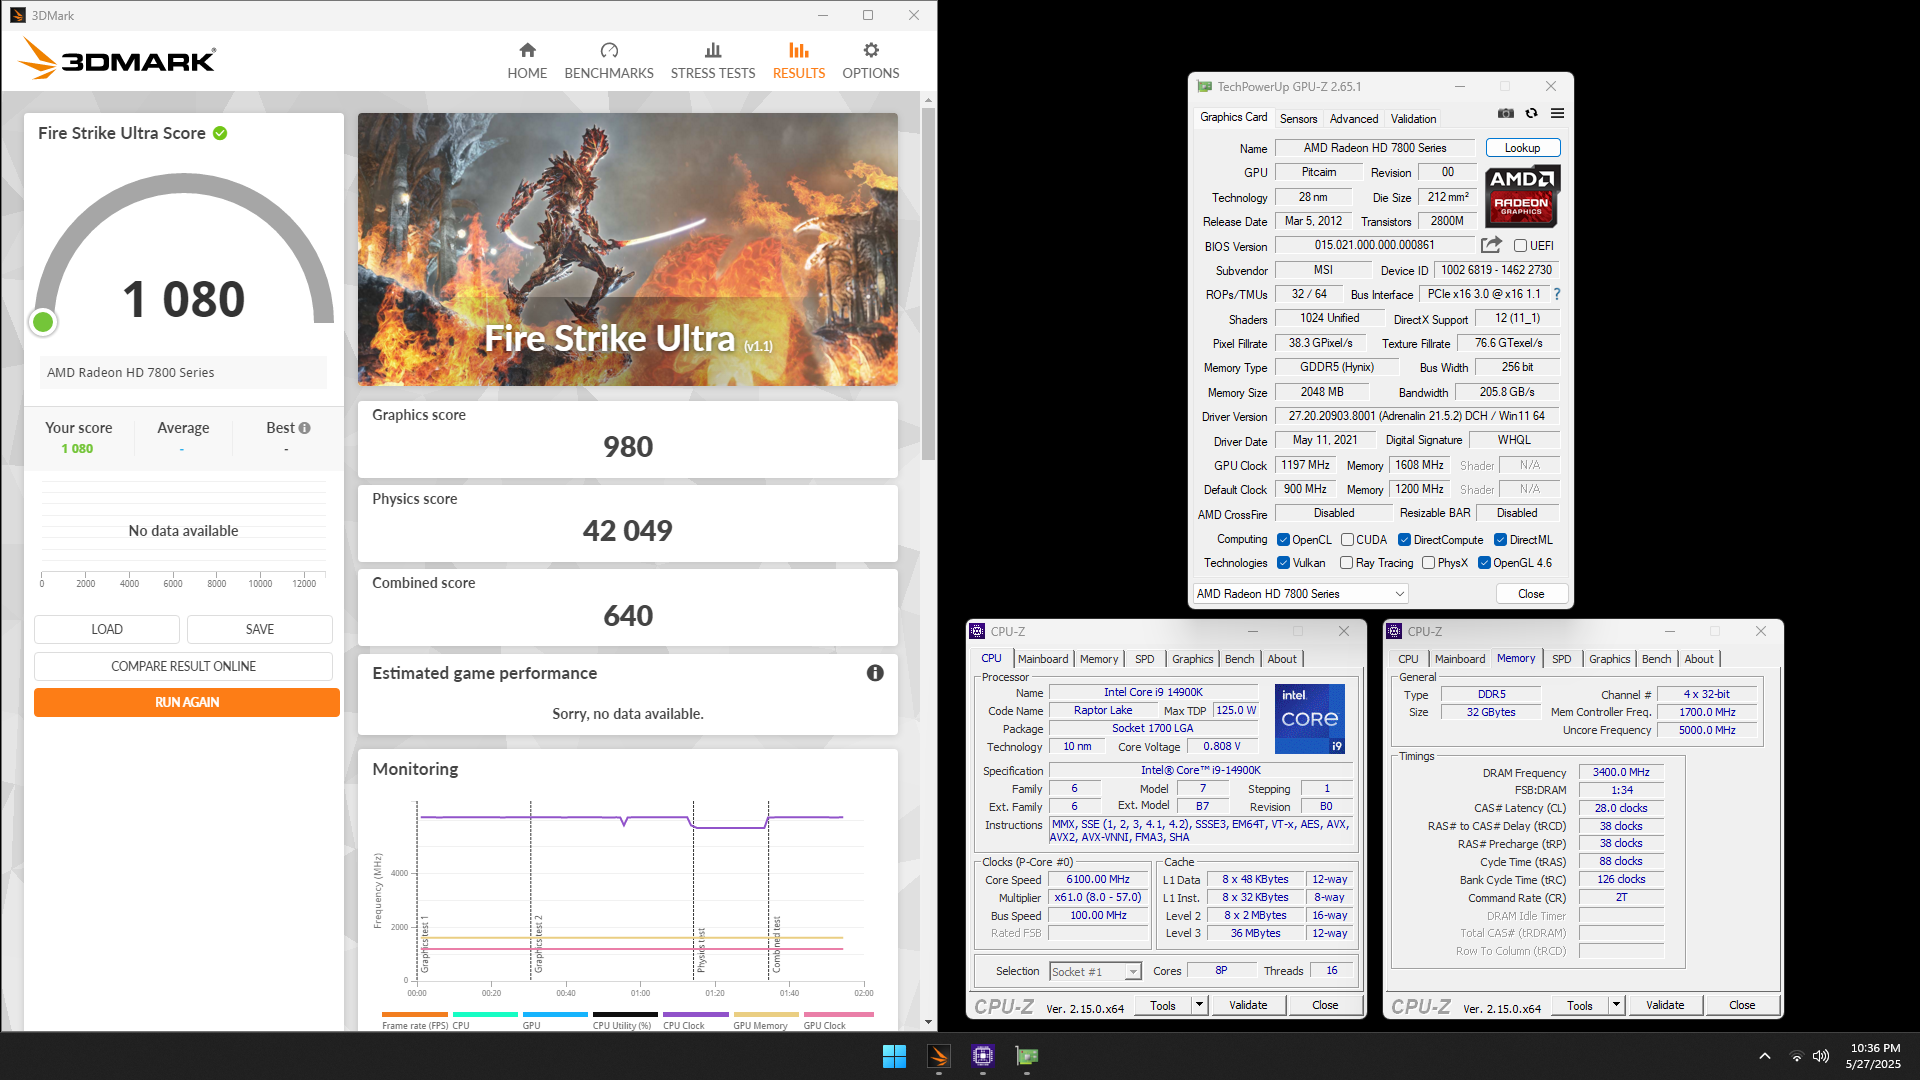Open the Windows Start menu
1920x1080 pixels.
click(x=894, y=1056)
